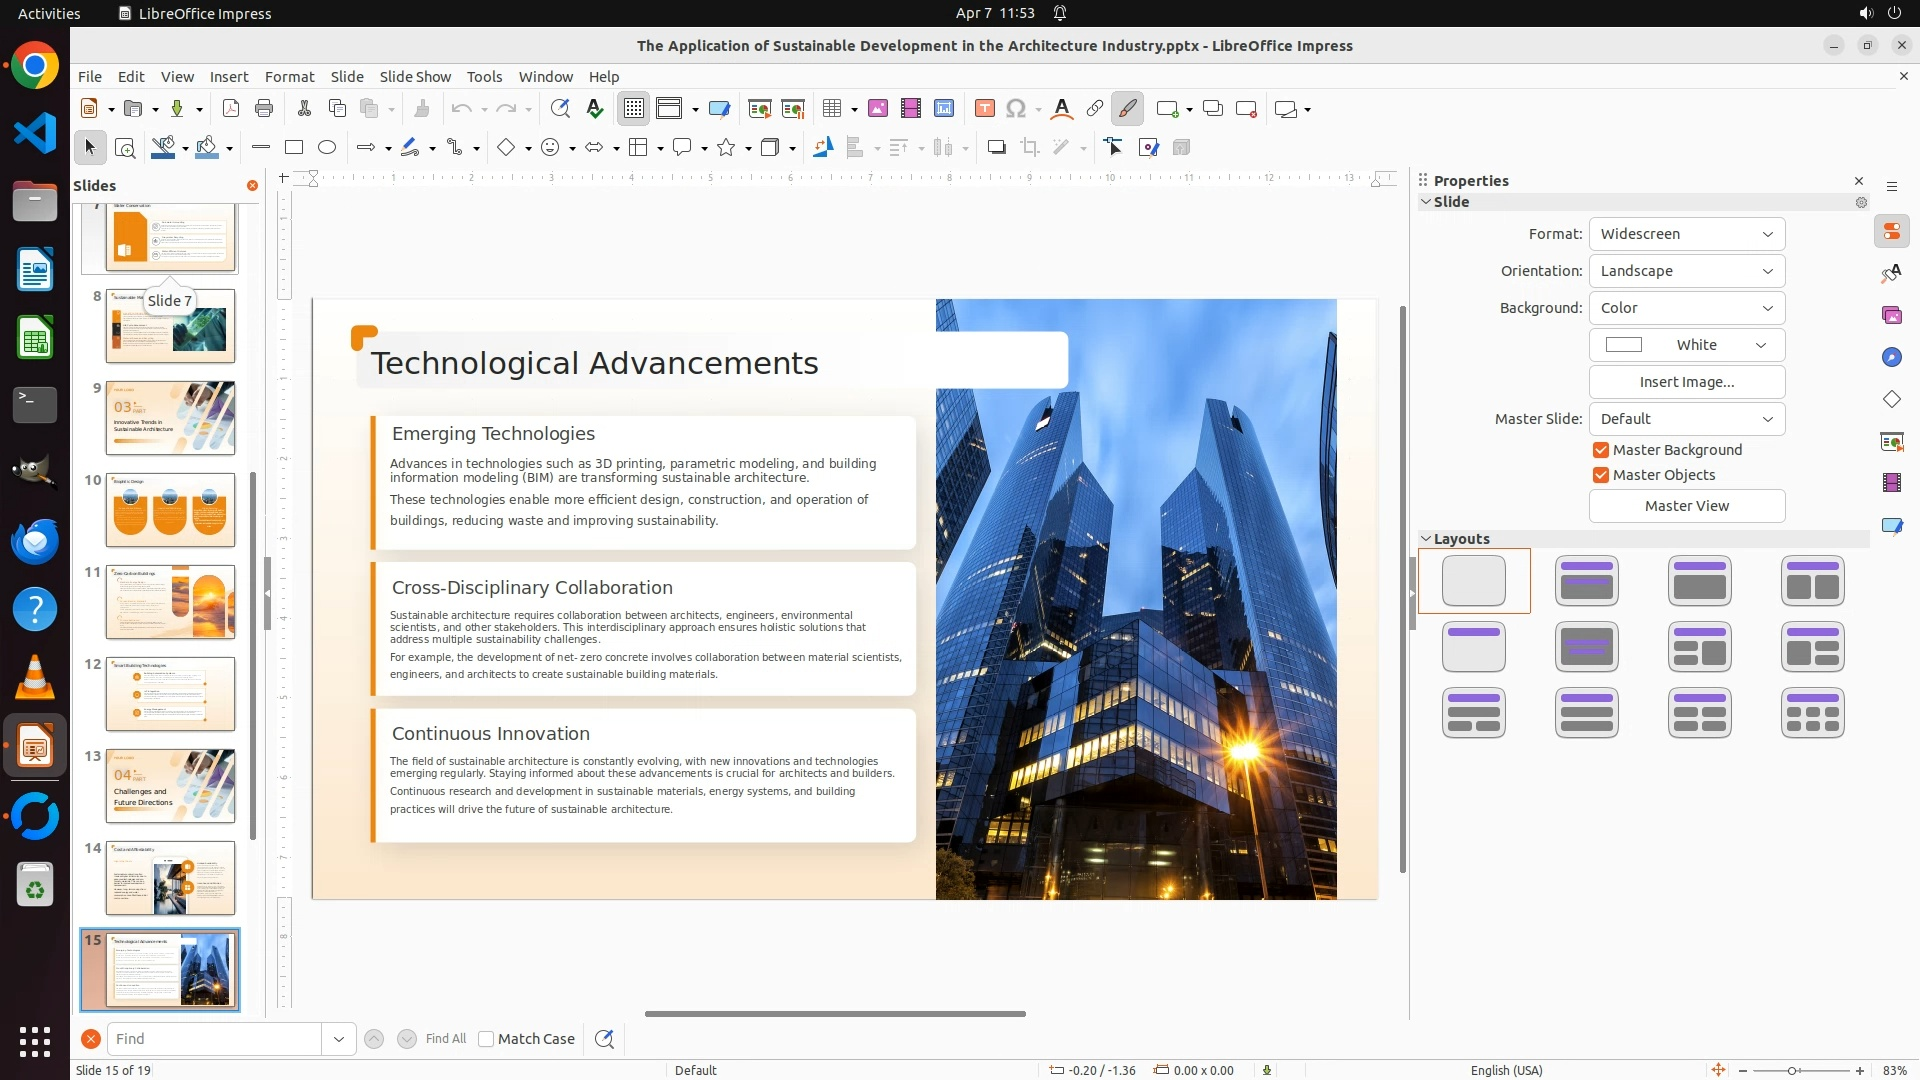The width and height of the screenshot is (1920, 1080).
Task: Click the Insert Text Box icon
Action: coord(984,109)
